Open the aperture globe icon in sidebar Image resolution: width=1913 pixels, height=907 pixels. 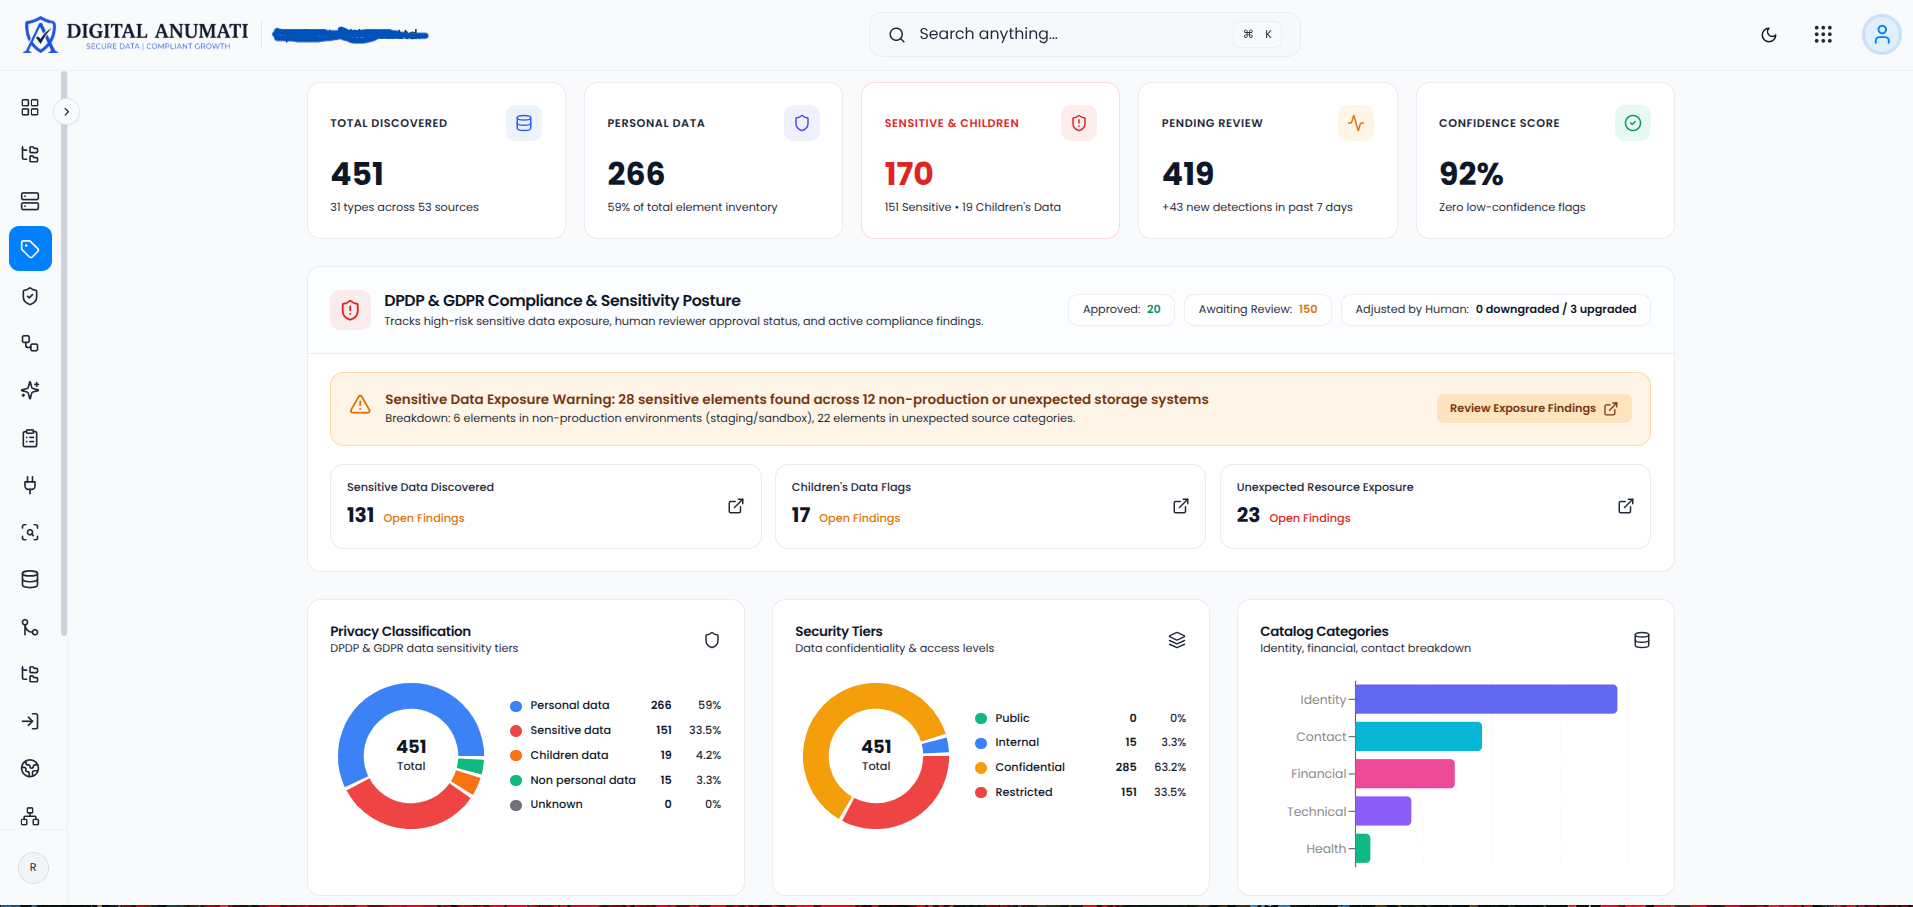pyautogui.click(x=30, y=768)
